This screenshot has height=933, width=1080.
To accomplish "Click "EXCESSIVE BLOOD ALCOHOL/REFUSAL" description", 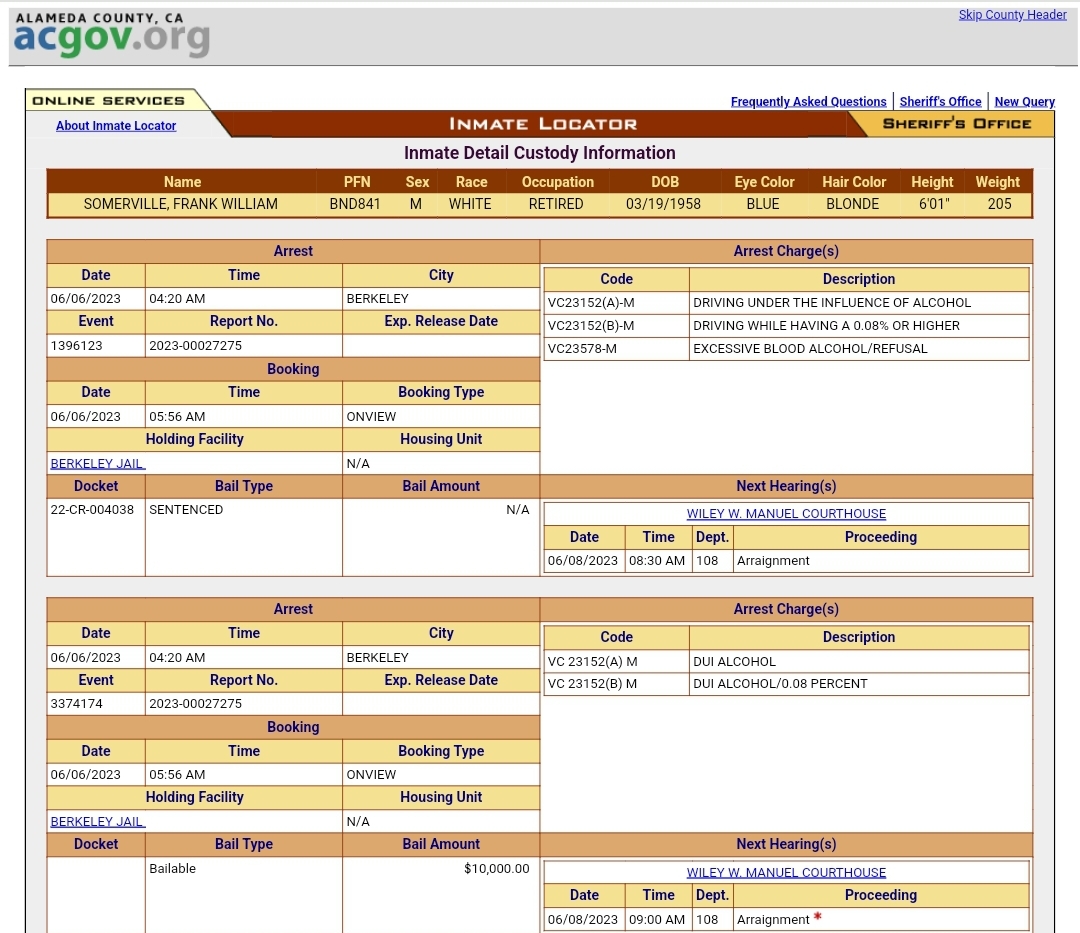I will point(810,348).
